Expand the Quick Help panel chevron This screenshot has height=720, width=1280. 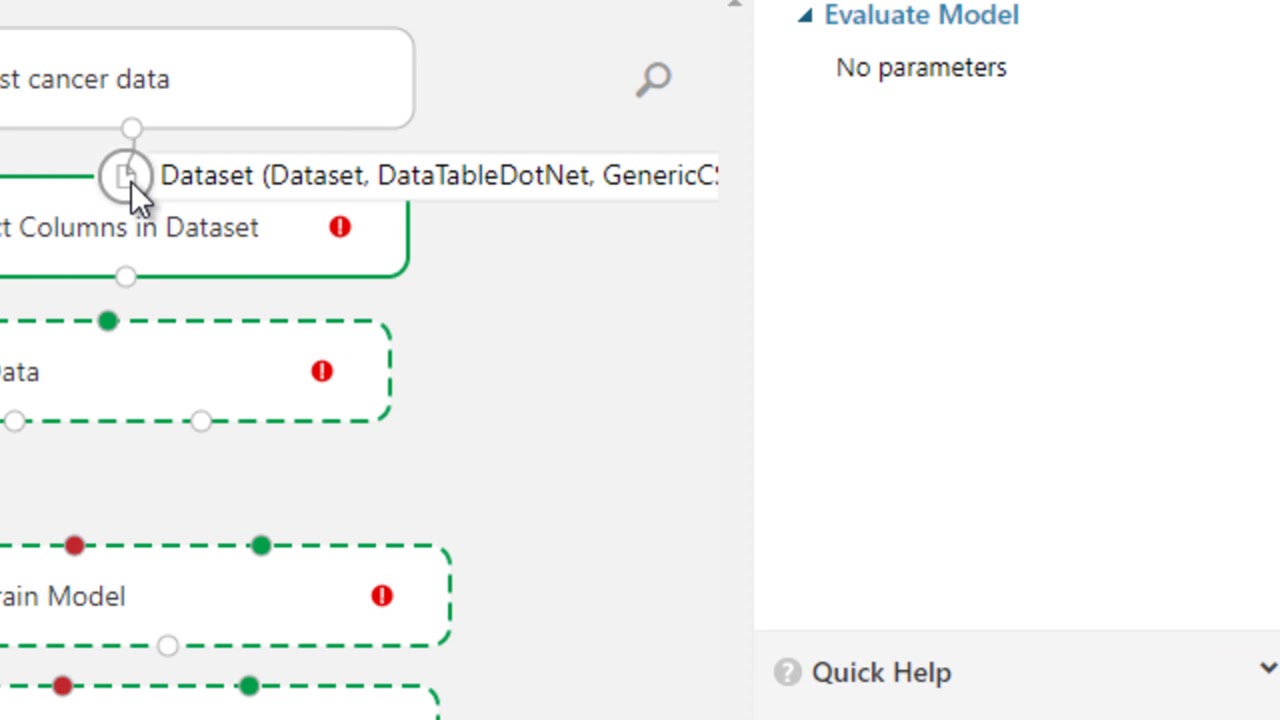pyautogui.click(x=1268, y=668)
